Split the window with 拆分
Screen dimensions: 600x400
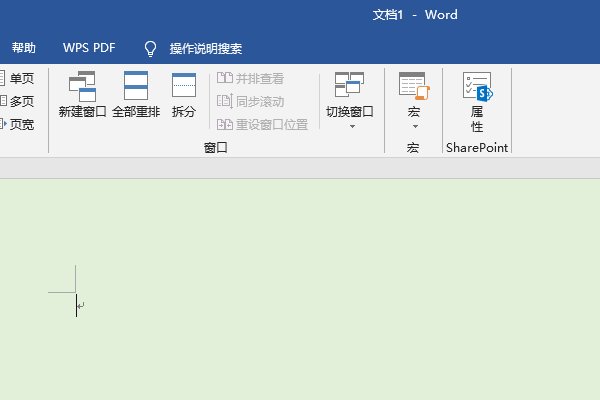click(184, 94)
